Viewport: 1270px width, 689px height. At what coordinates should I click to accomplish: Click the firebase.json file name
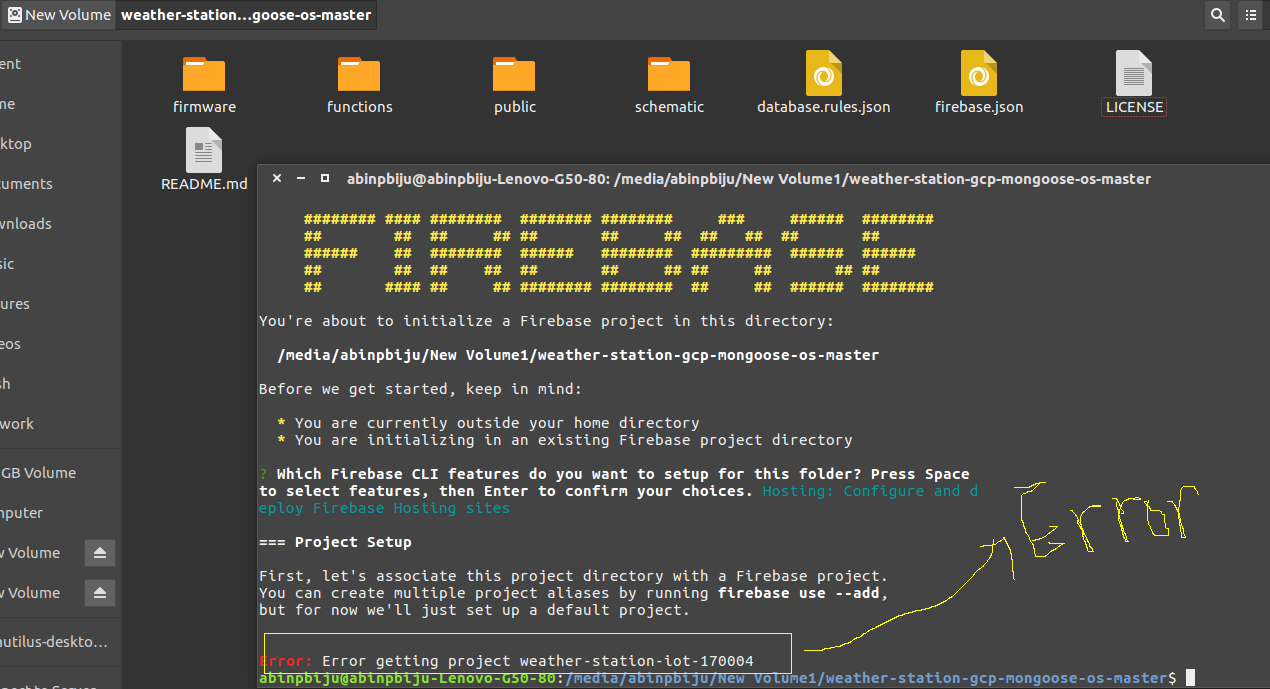click(979, 107)
